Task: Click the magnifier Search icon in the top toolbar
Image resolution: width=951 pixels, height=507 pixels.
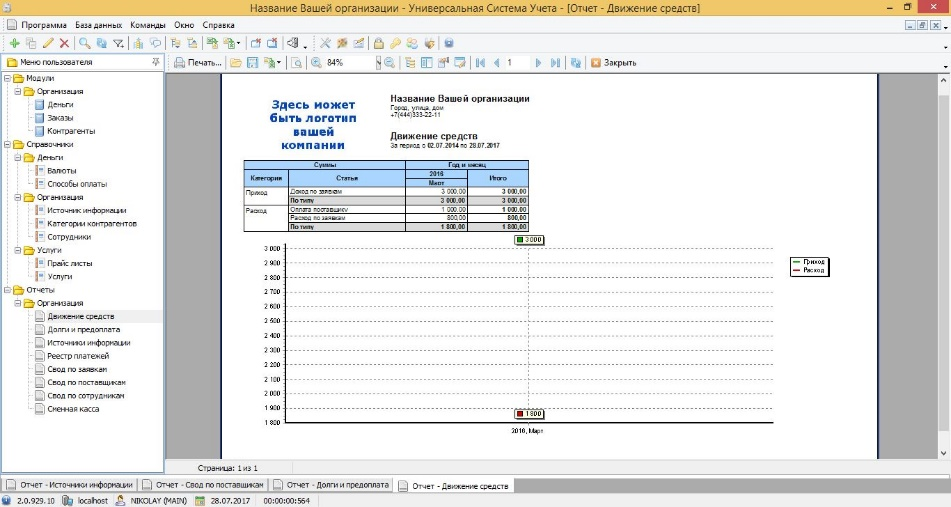Action: point(85,43)
